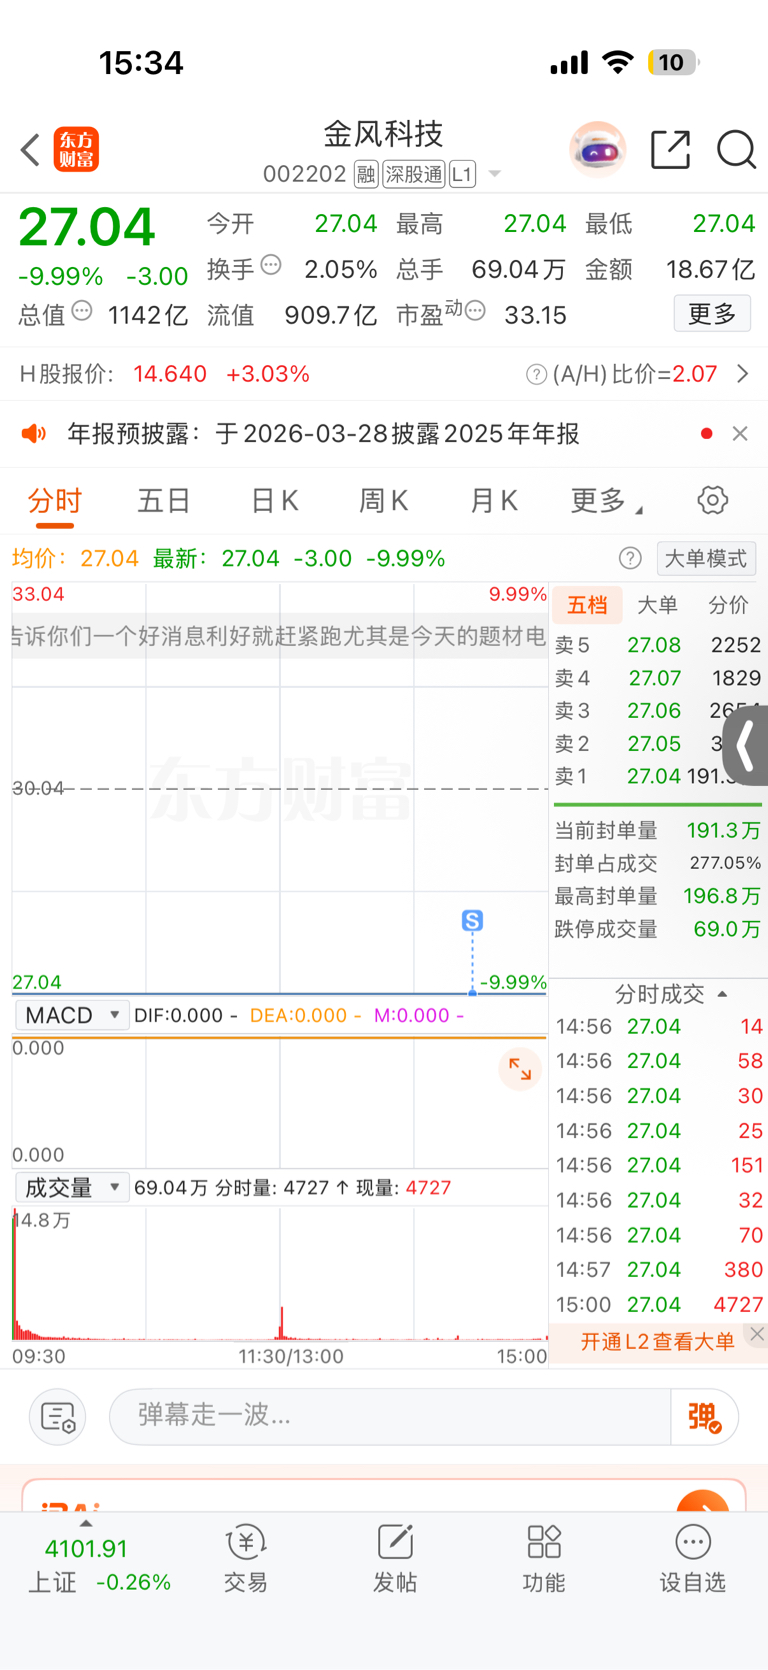Select the 分价 tab
The height and width of the screenshot is (1670, 768).
coord(728,605)
